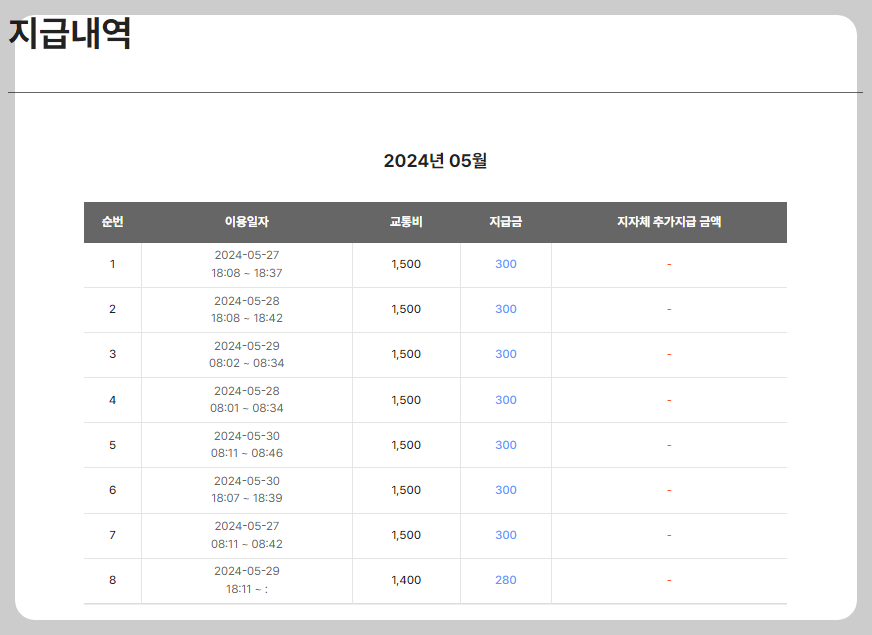Click the 300 payment in row 2

coord(506,309)
